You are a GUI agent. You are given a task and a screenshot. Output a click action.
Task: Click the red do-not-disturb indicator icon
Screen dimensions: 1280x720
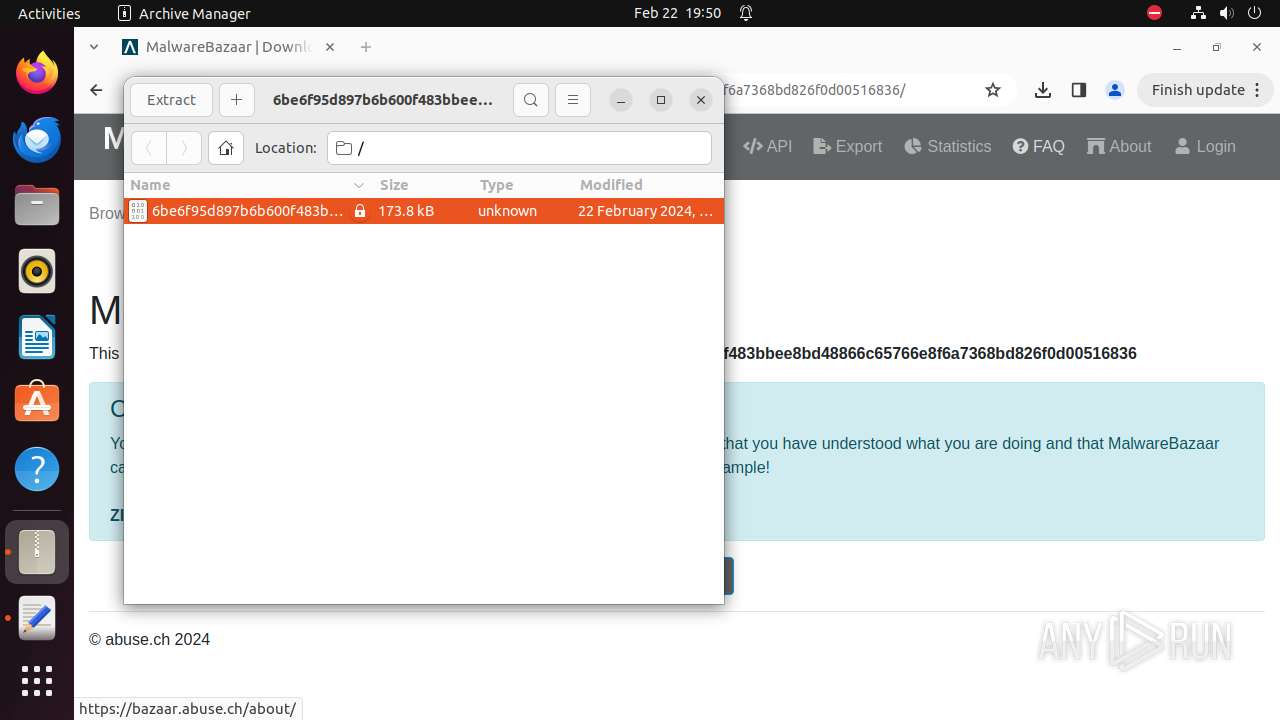(x=1155, y=13)
